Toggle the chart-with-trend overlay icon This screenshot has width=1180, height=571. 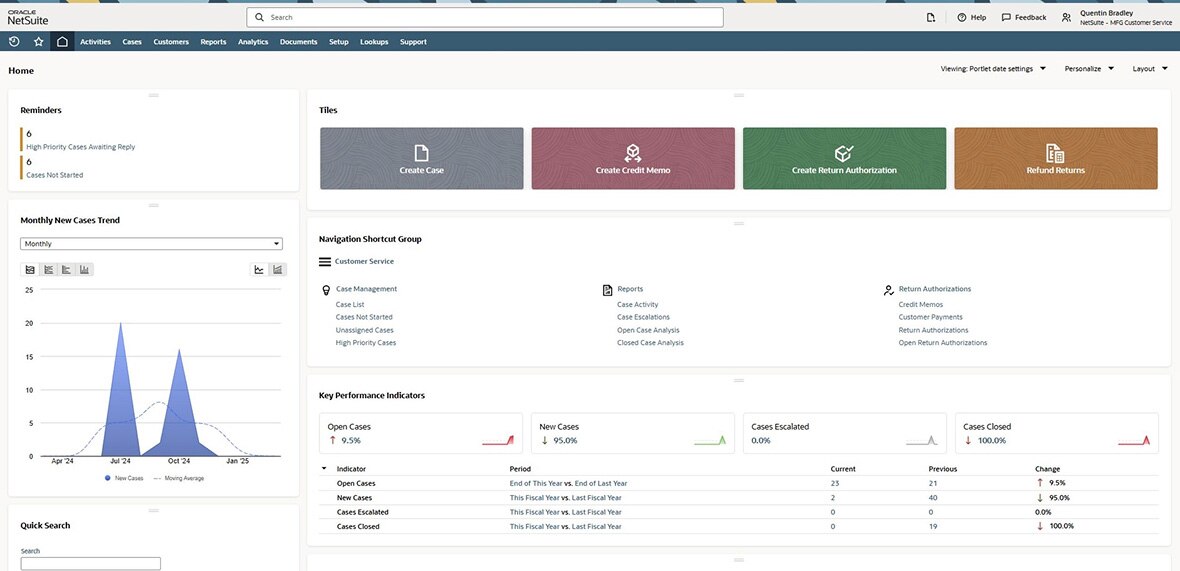click(x=277, y=269)
